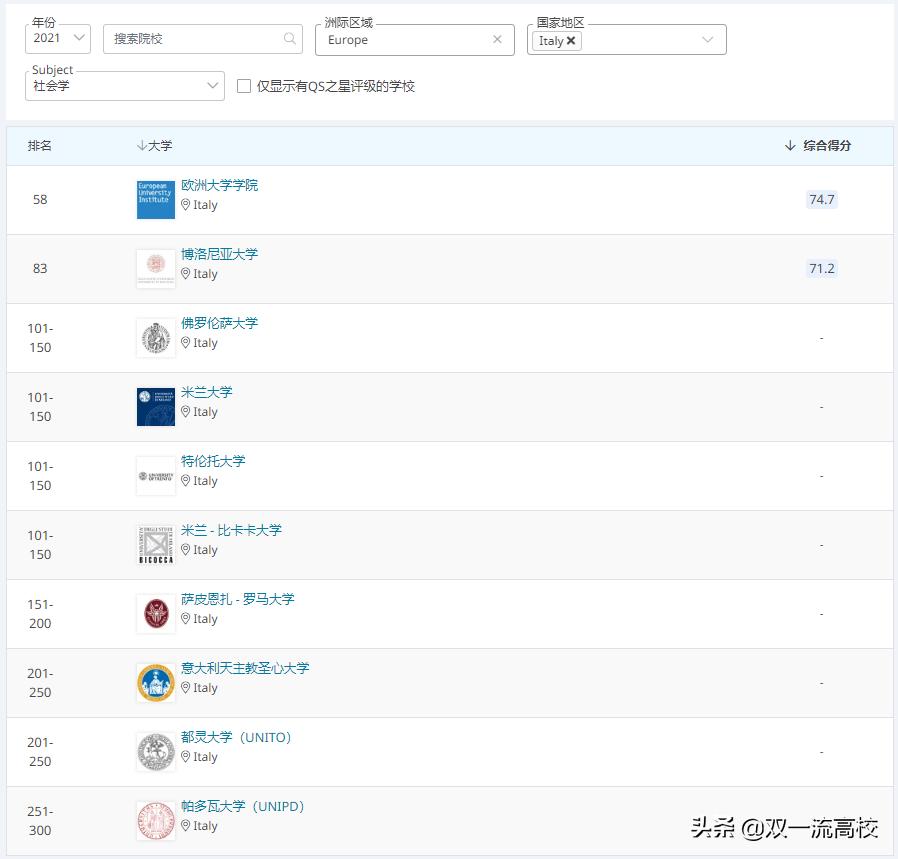Toggle the 综合得分 sort direction arrow
The image size is (898, 859).
click(x=790, y=145)
